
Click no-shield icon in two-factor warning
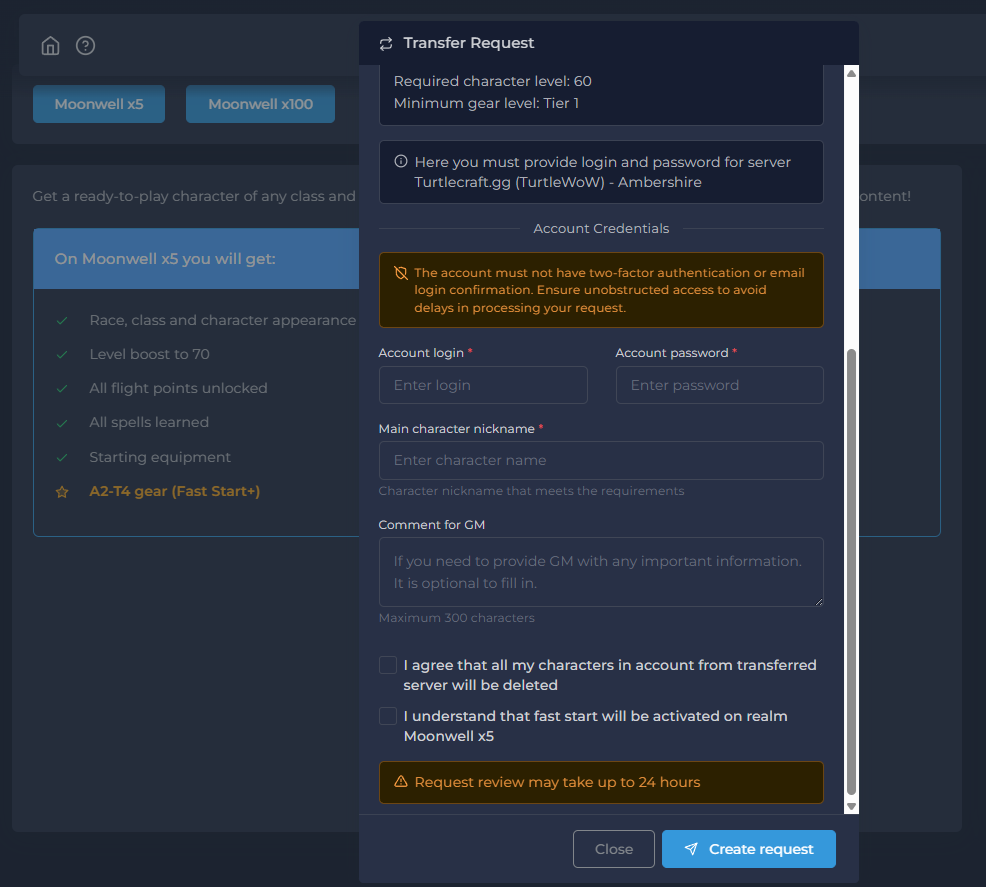pos(401,273)
